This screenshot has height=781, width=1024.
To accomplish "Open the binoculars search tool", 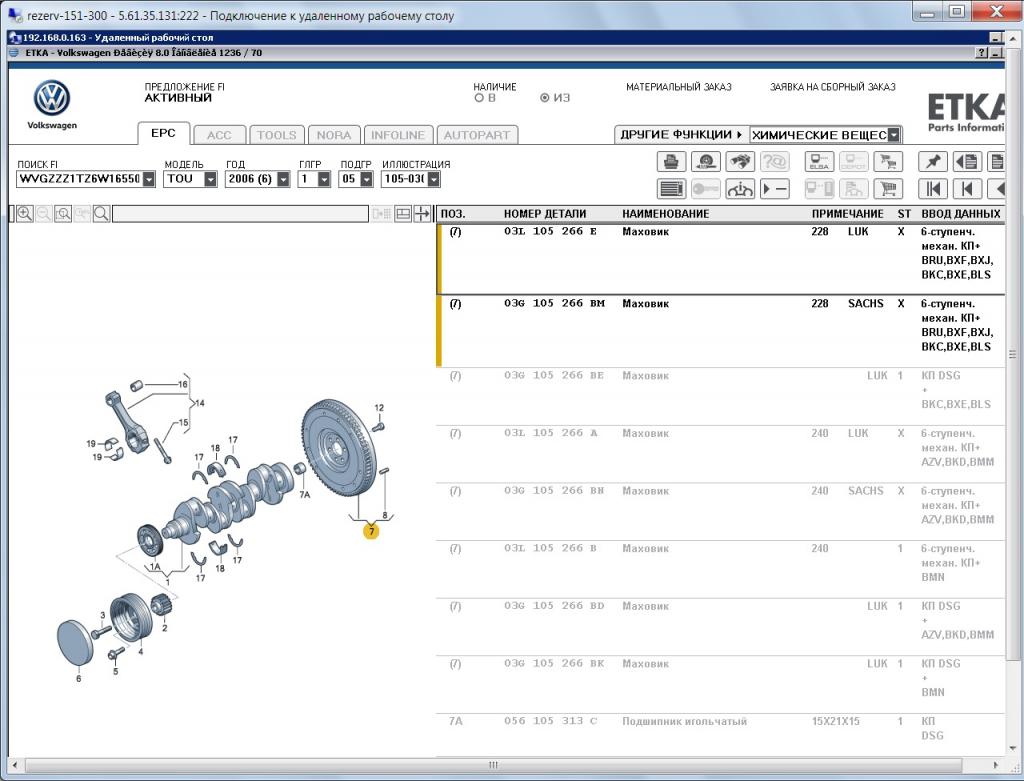I will pos(740,161).
